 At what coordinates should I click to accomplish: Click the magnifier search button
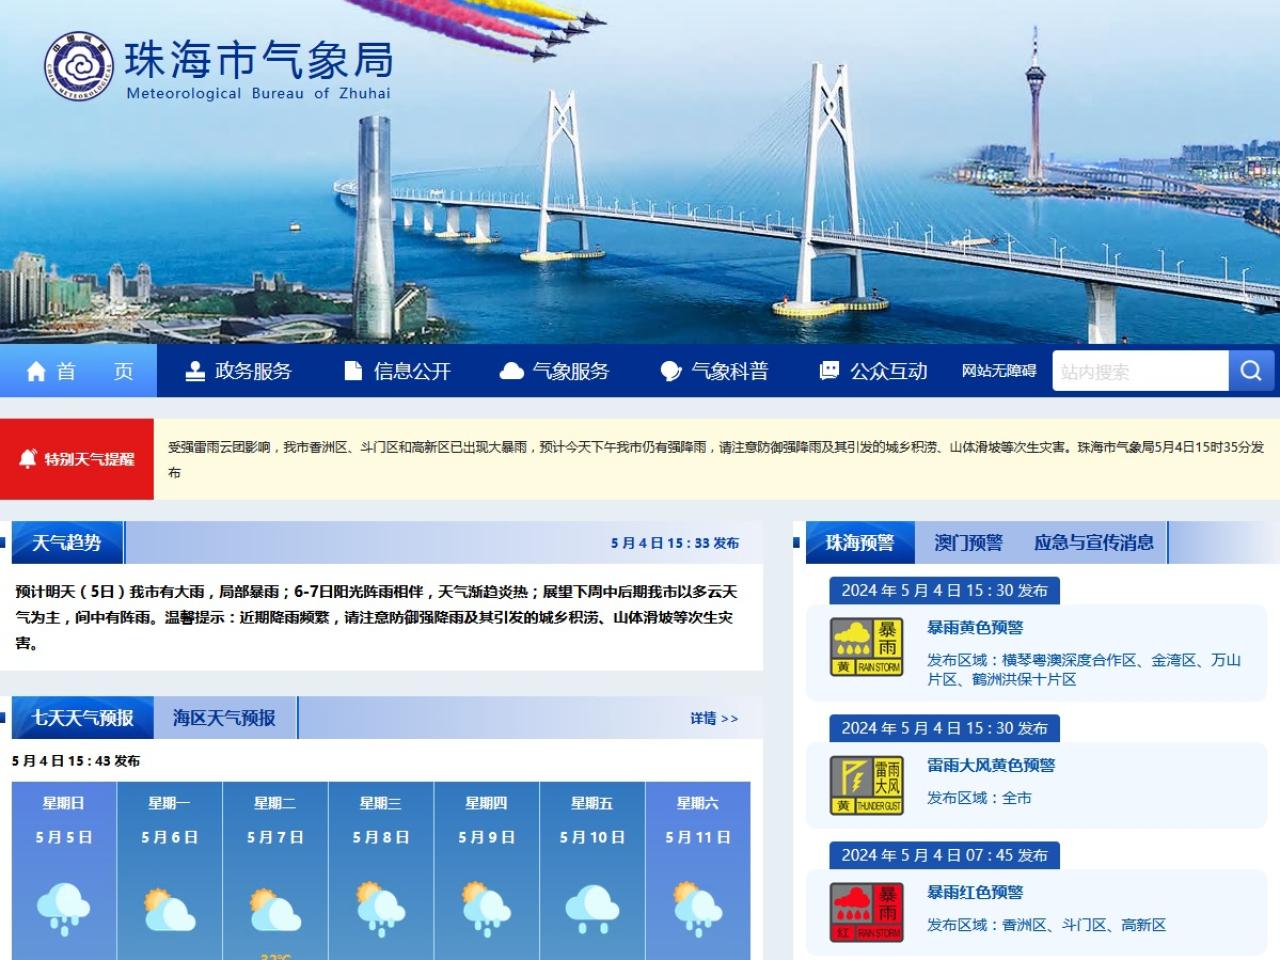click(1251, 371)
